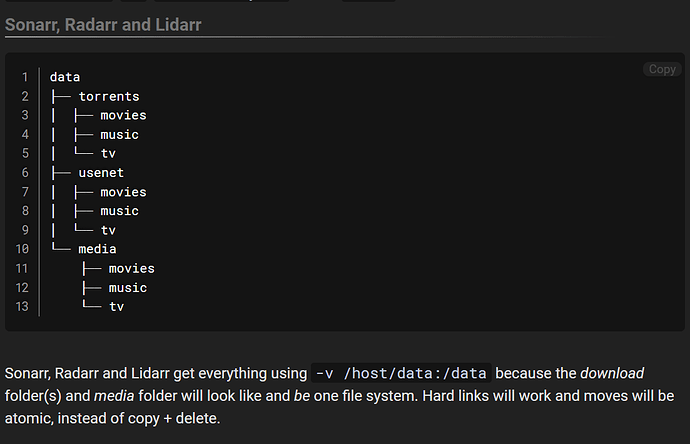Click "movies" under the torrents folder
Viewport: 690px width, 444px height.
[x=123, y=115]
